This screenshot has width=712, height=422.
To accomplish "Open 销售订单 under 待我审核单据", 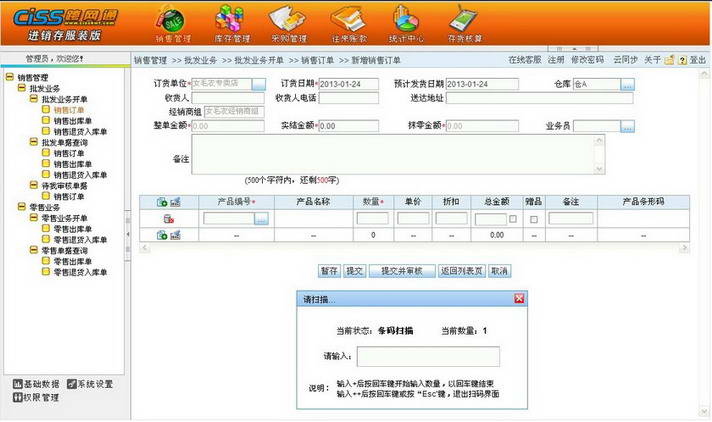I will (69, 197).
